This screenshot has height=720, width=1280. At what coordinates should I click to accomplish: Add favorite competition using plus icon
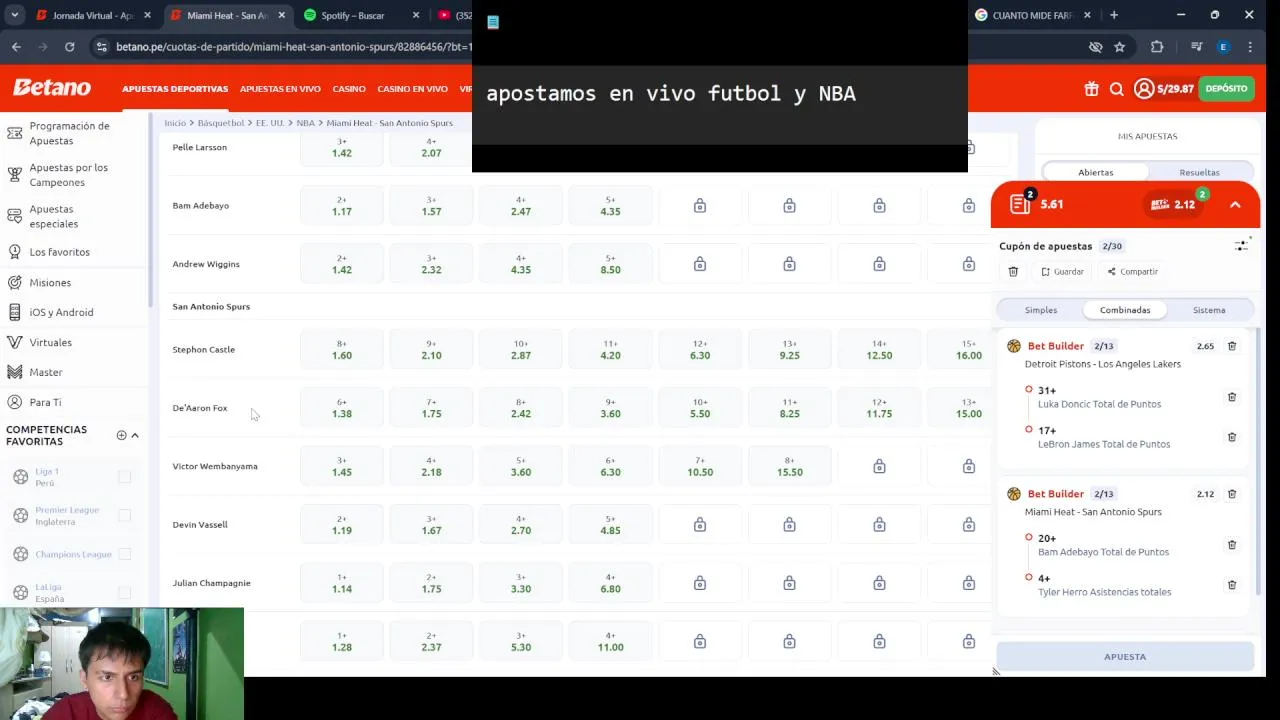[121, 435]
